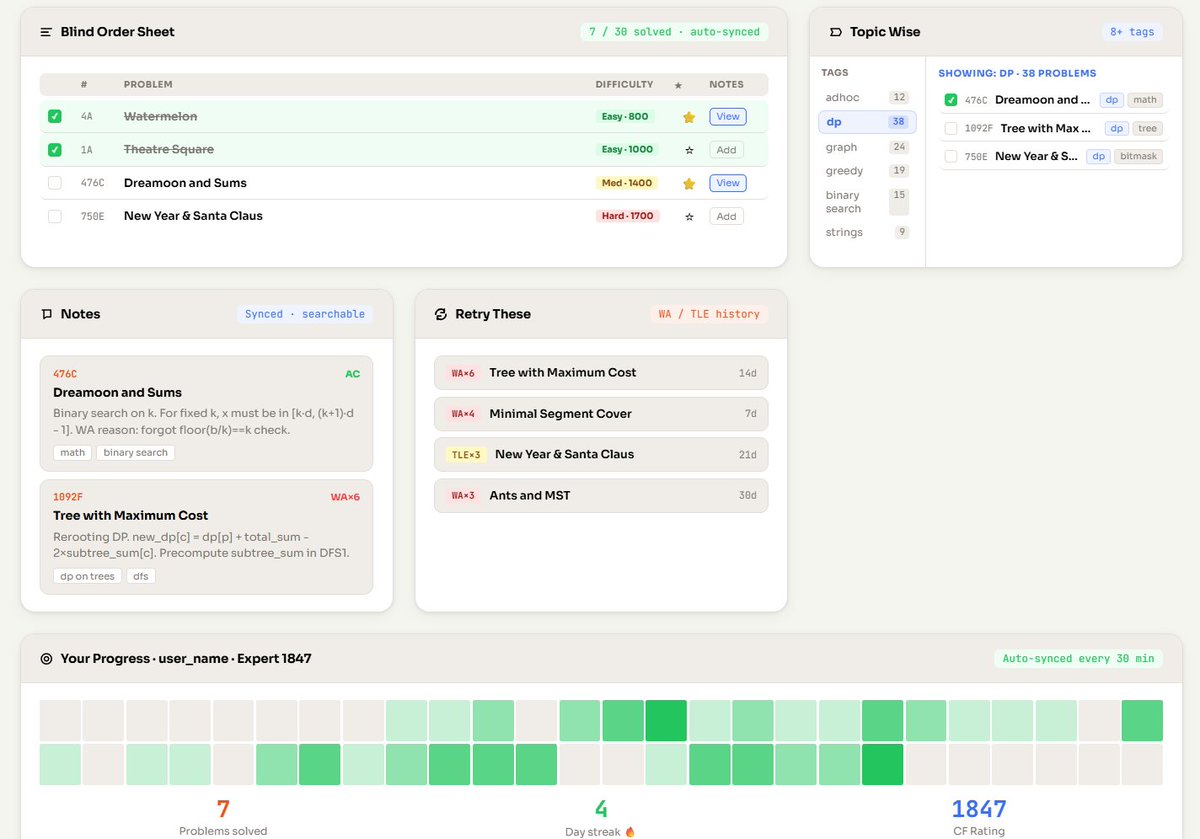1200x839 pixels.
Task: Click the math tag on 476C topic row
Action: [x=1145, y=100]
